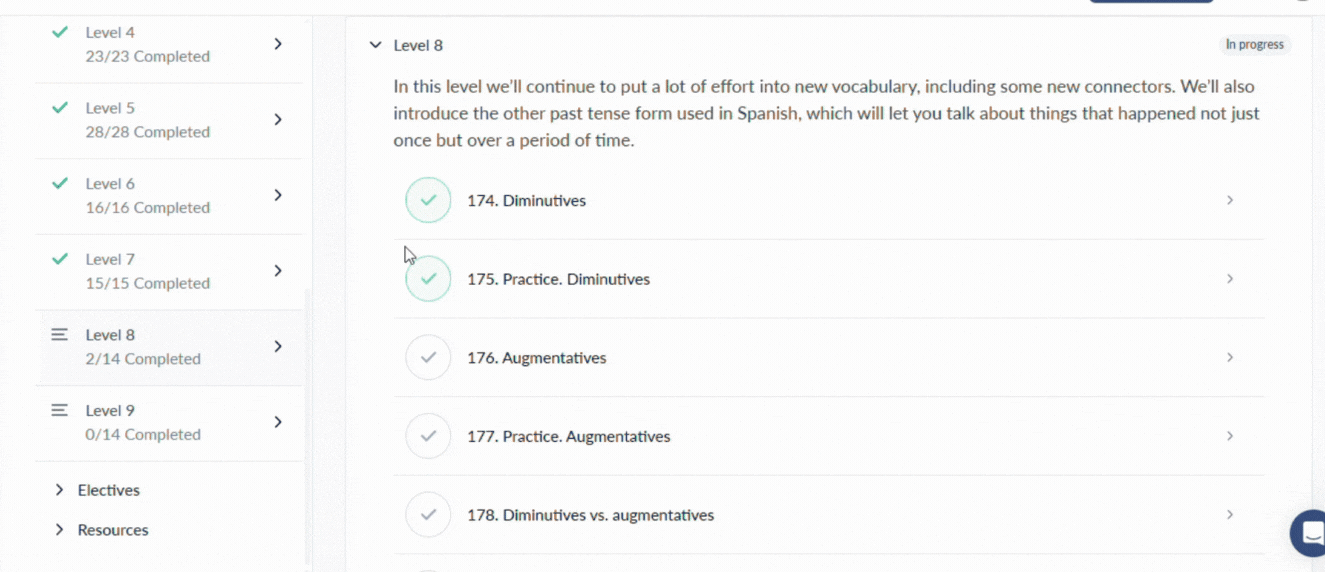Select Level 7 in the sidebar

pos(169,271)
